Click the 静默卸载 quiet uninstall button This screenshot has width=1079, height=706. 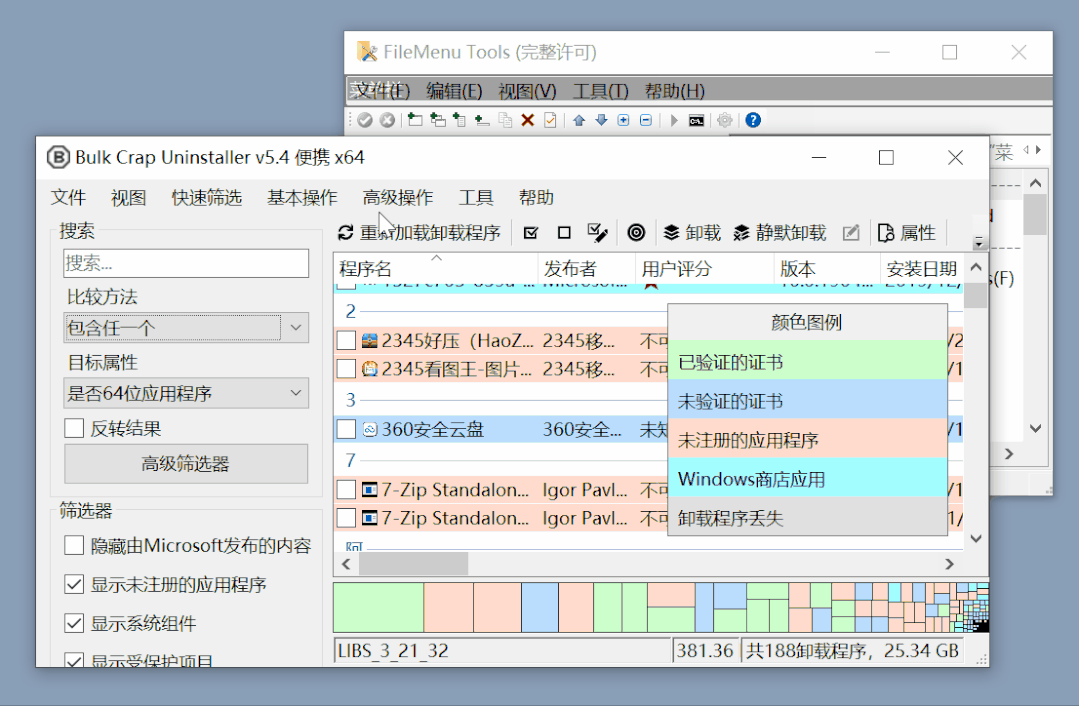coord(780,233)
